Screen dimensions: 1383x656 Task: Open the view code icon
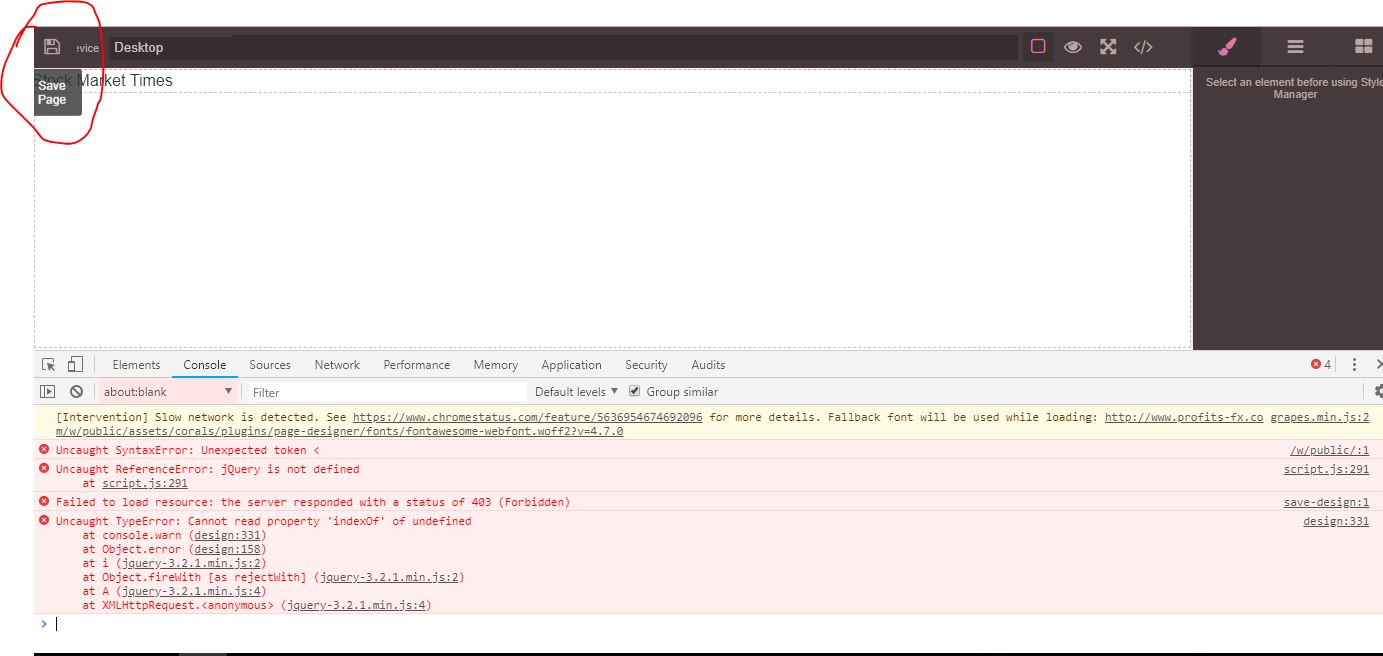click(x=1143, y=47)
